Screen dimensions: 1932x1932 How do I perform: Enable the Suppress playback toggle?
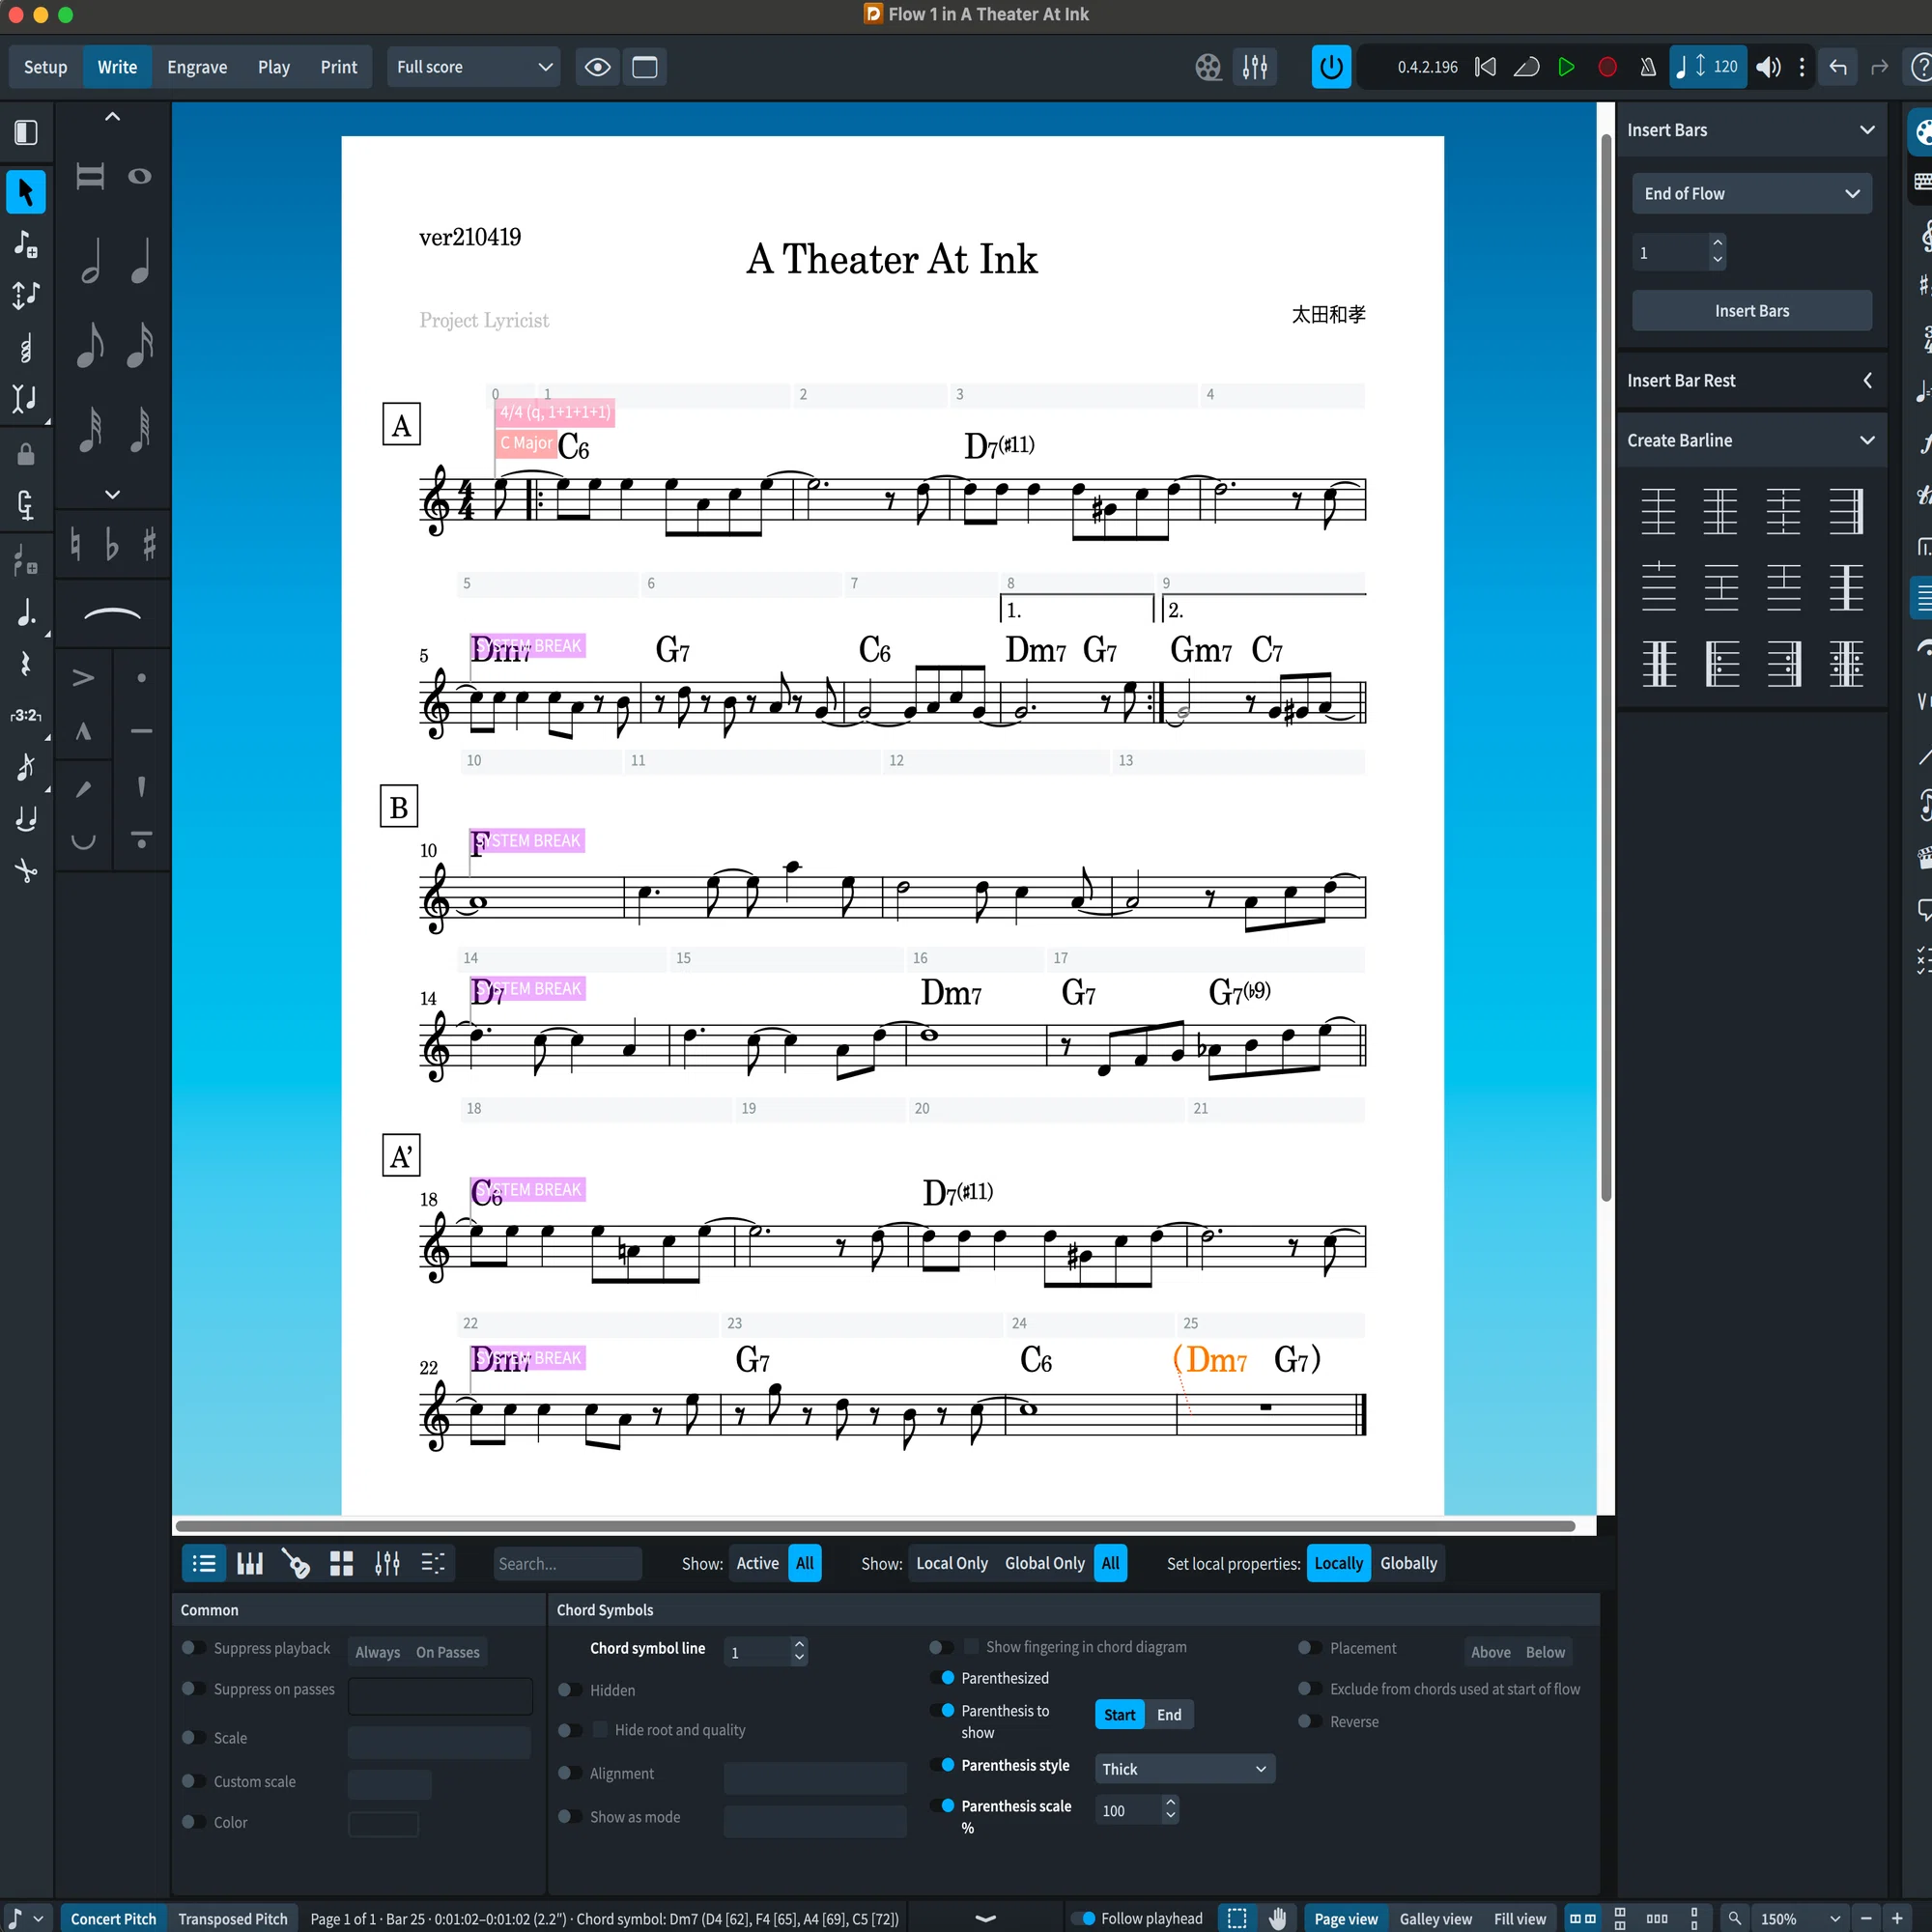194,1648
